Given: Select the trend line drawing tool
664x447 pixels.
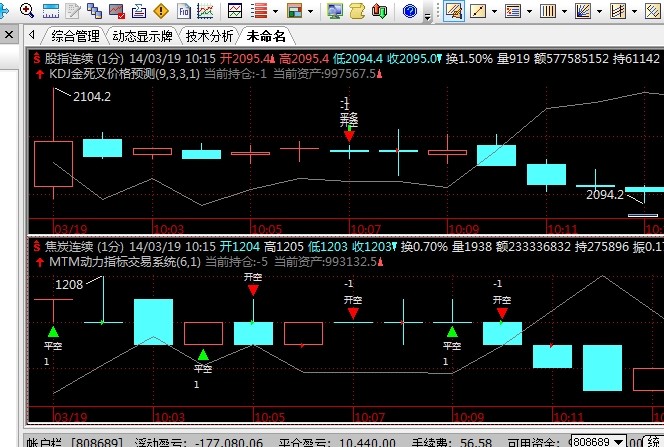Looking at the screenshot, I should [478, 11].
